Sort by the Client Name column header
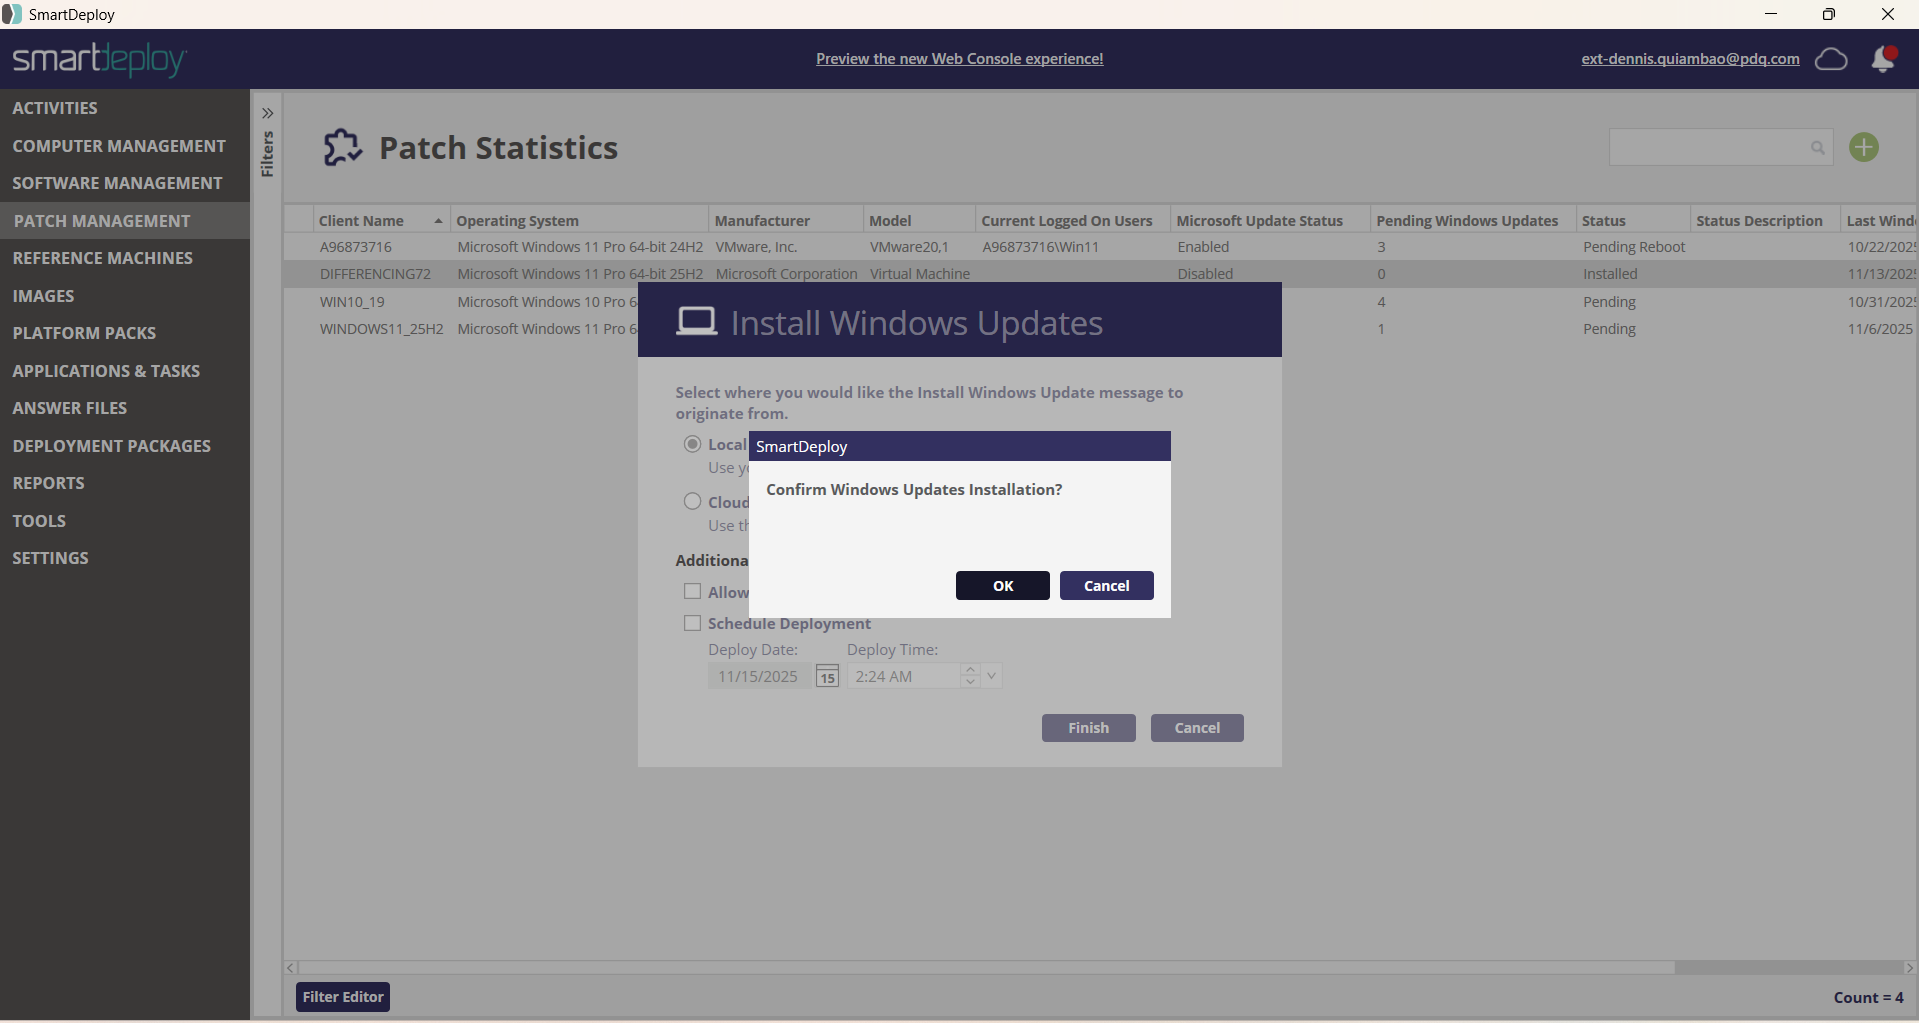This screenshot has width=1919, height=1023. click(361, 221)
